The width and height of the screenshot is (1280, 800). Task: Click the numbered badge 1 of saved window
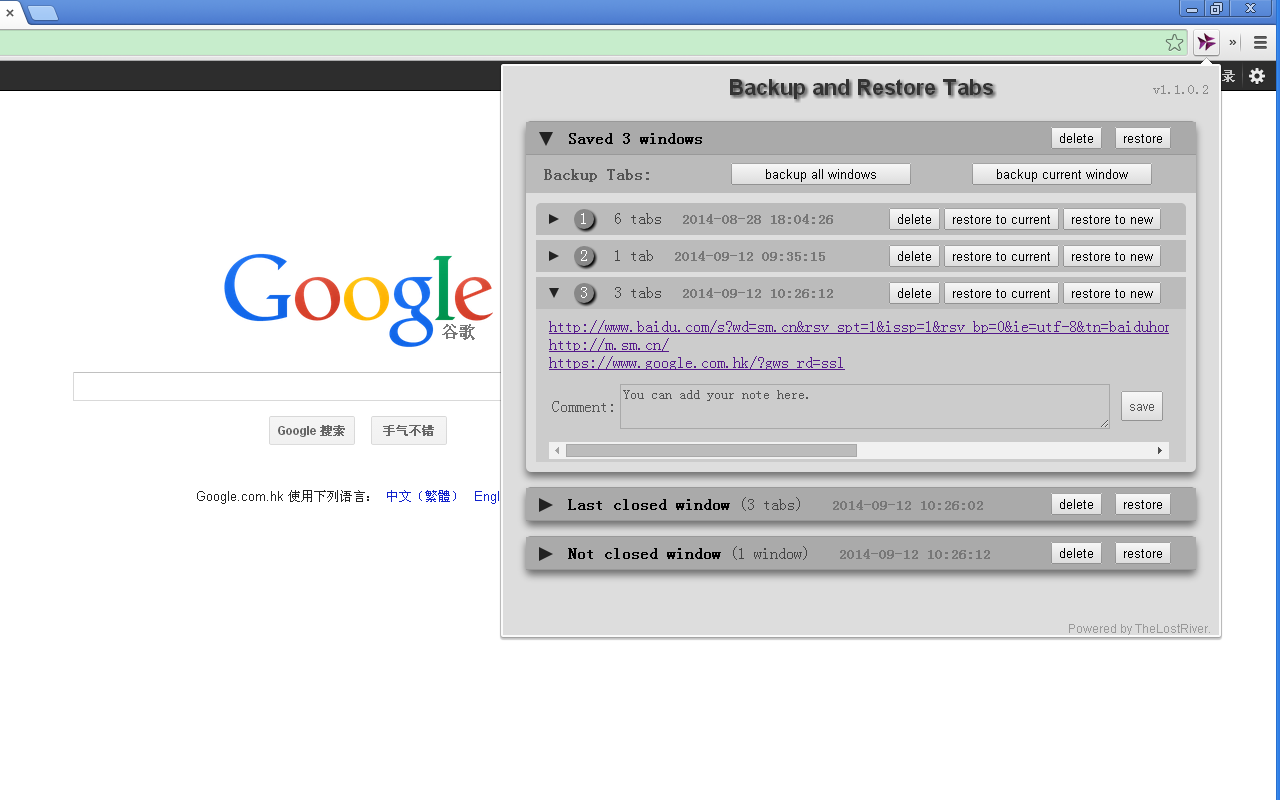click(585, 219)
